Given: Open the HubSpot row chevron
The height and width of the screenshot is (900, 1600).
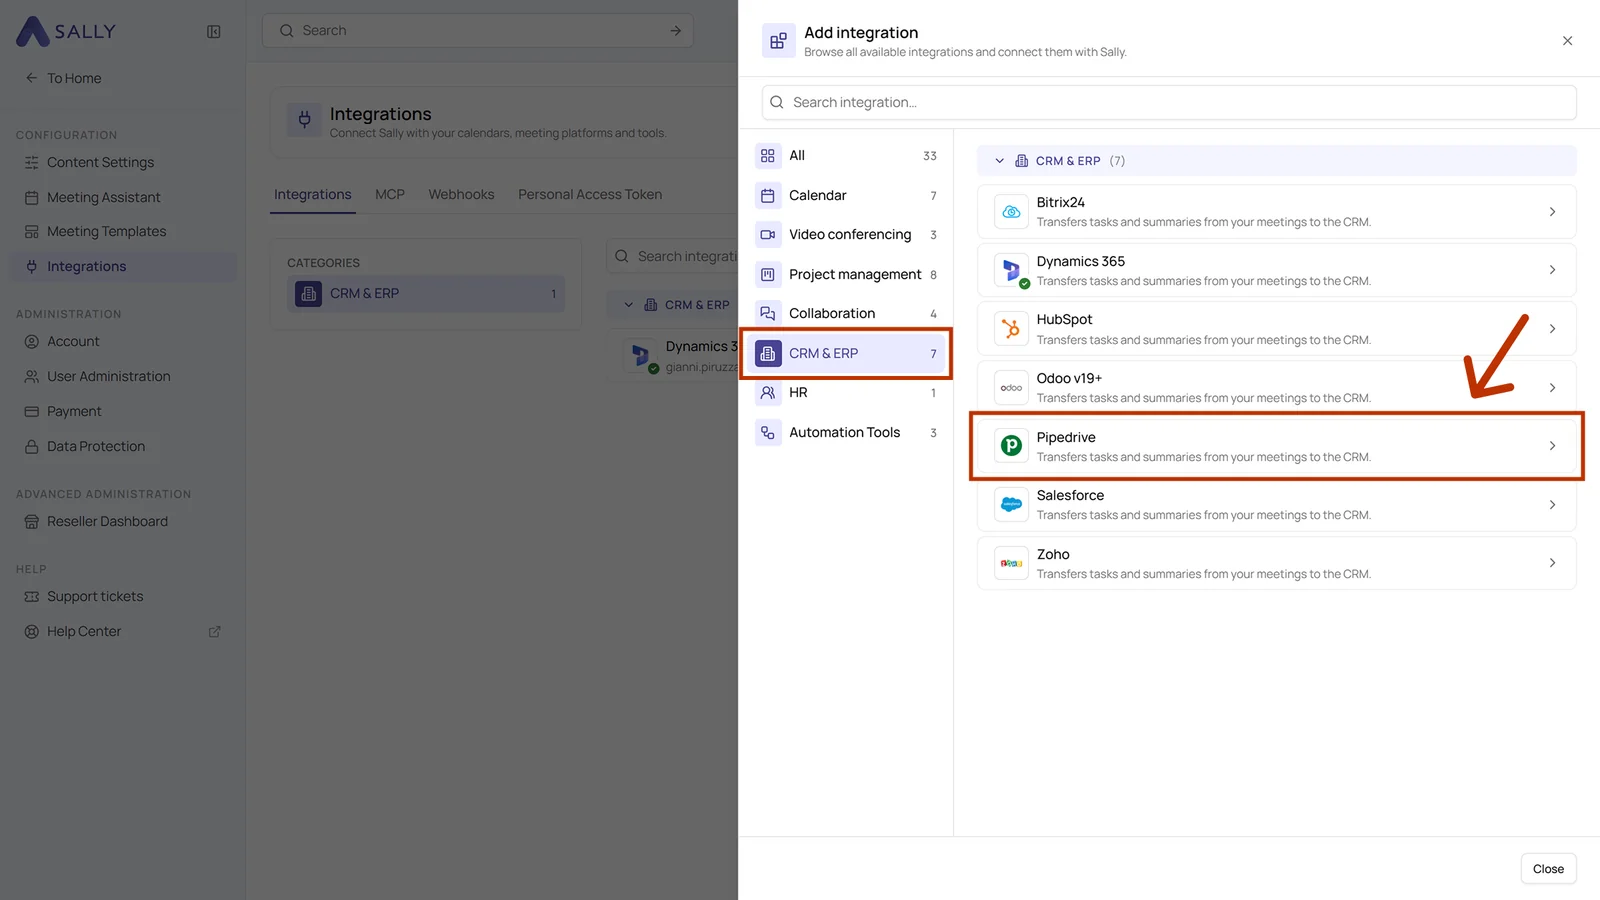Looking at the screenshot, I should [x=1552, y=329].
